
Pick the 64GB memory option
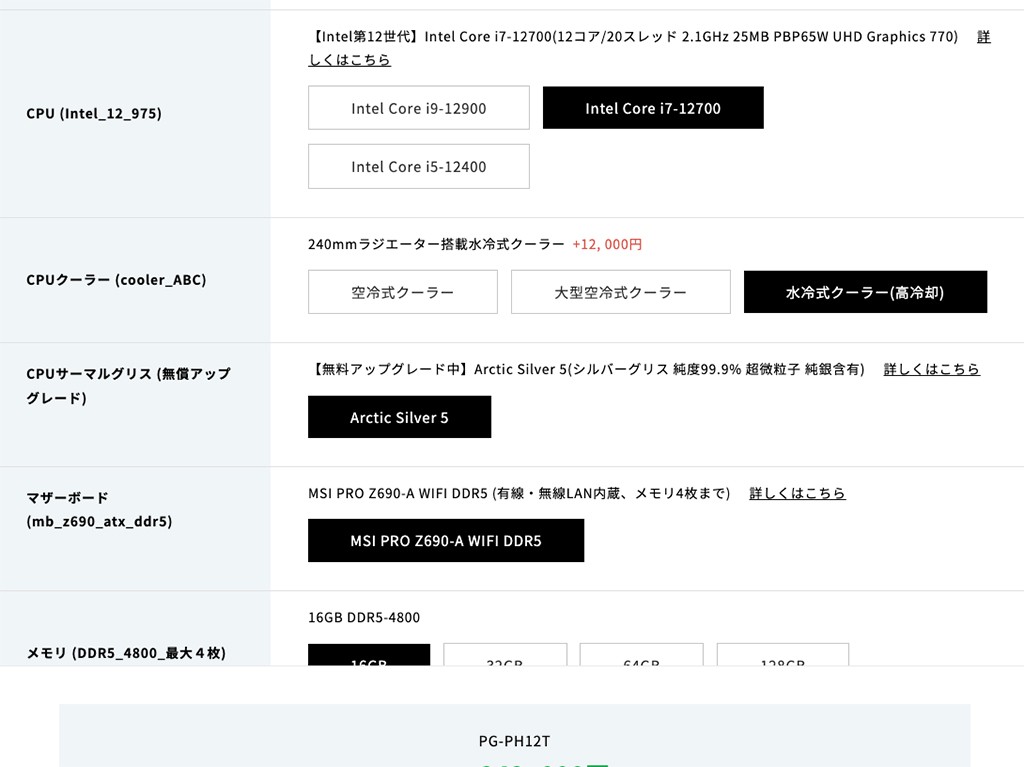point(641,656)
